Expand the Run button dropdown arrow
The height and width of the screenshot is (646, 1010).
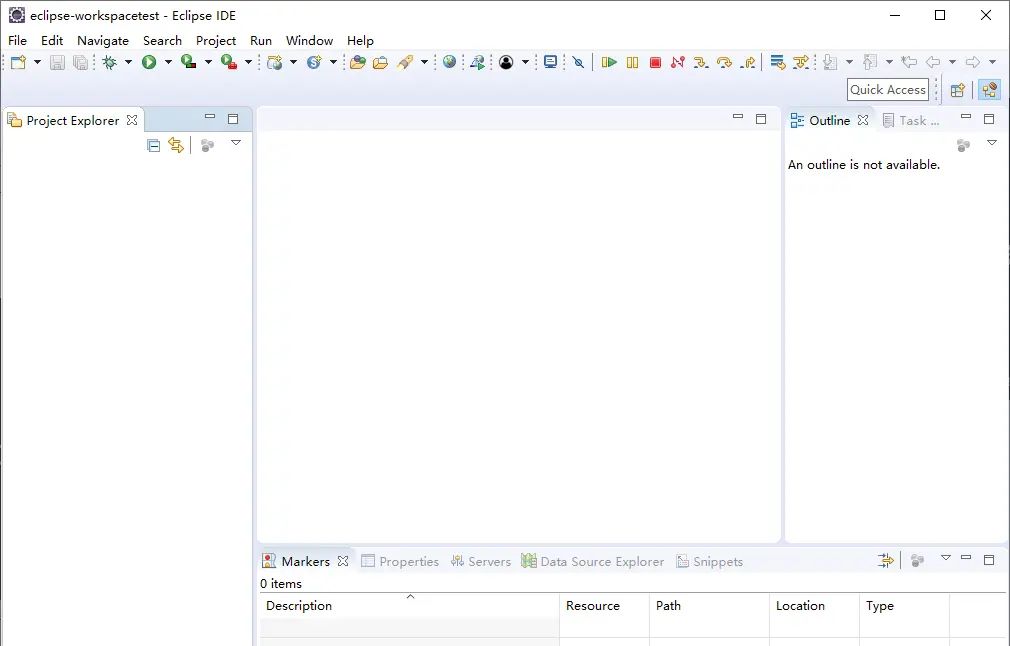[168, 62]
